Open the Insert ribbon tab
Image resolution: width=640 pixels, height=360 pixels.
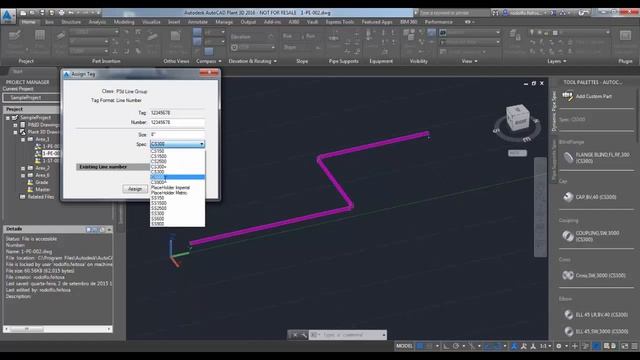pos(174,22)
